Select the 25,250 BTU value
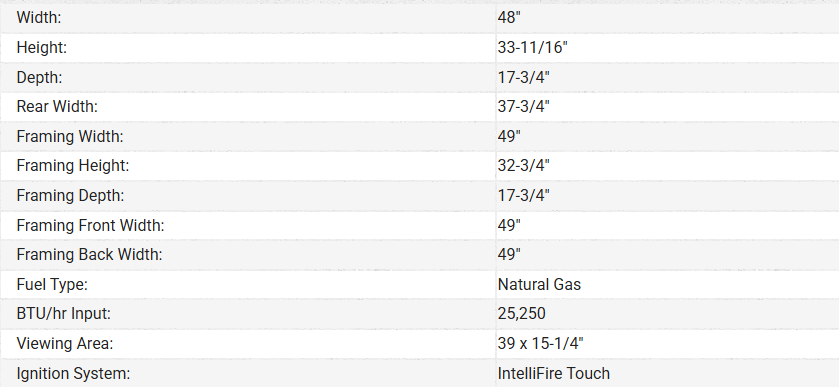The image size is (839, 387). (521, 314)
